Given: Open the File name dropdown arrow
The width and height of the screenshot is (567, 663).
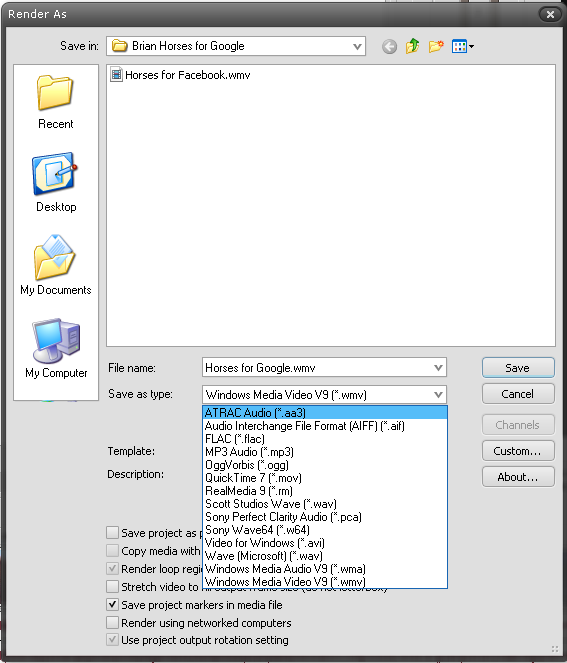Looking at the screenshot, I should click(x=438, y=368).
